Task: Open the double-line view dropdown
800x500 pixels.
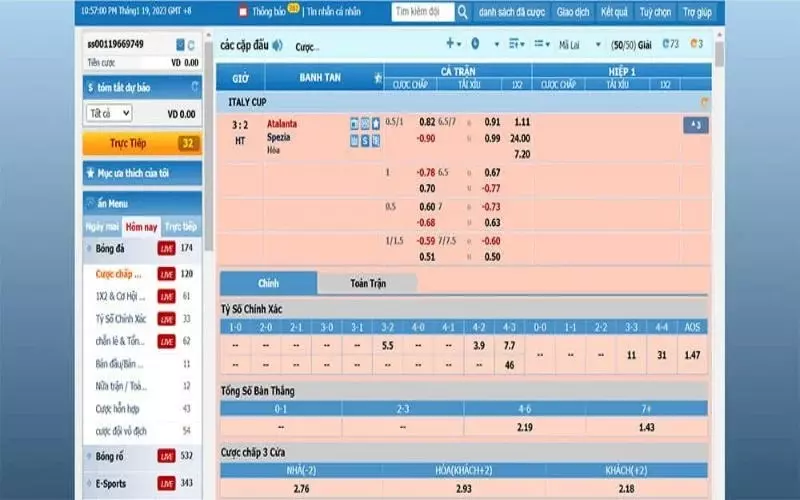Action: click(542, 44)
